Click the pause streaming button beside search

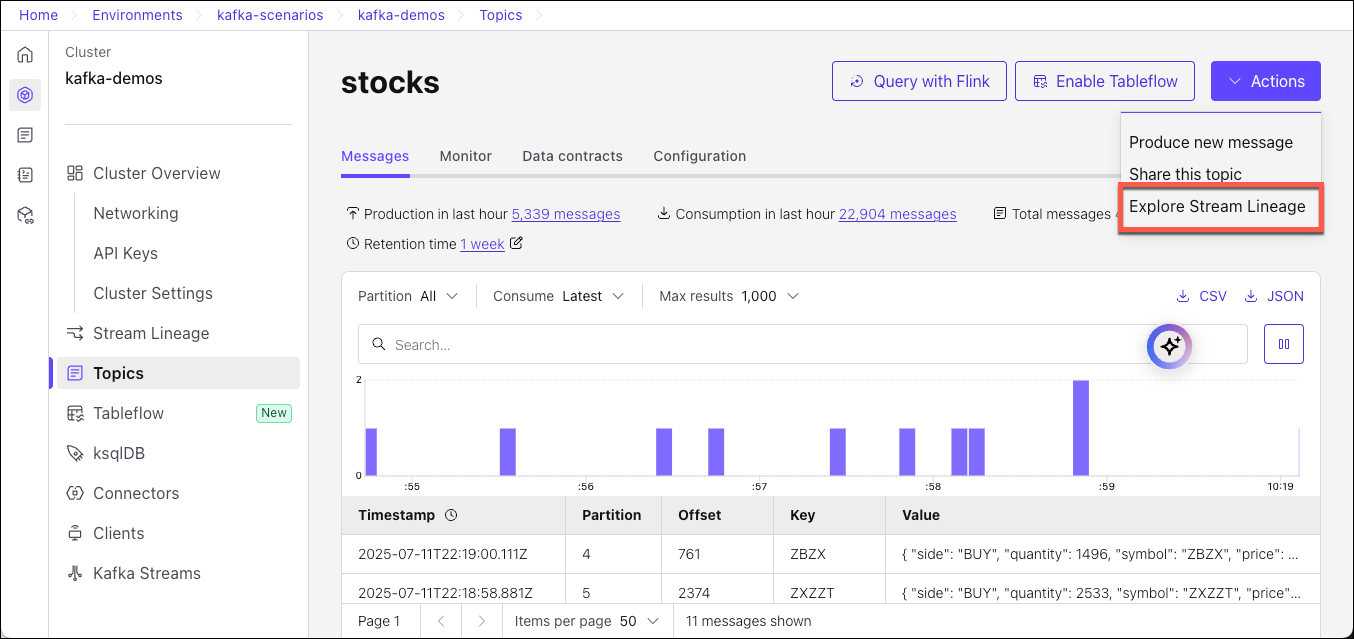point(1284,344)
